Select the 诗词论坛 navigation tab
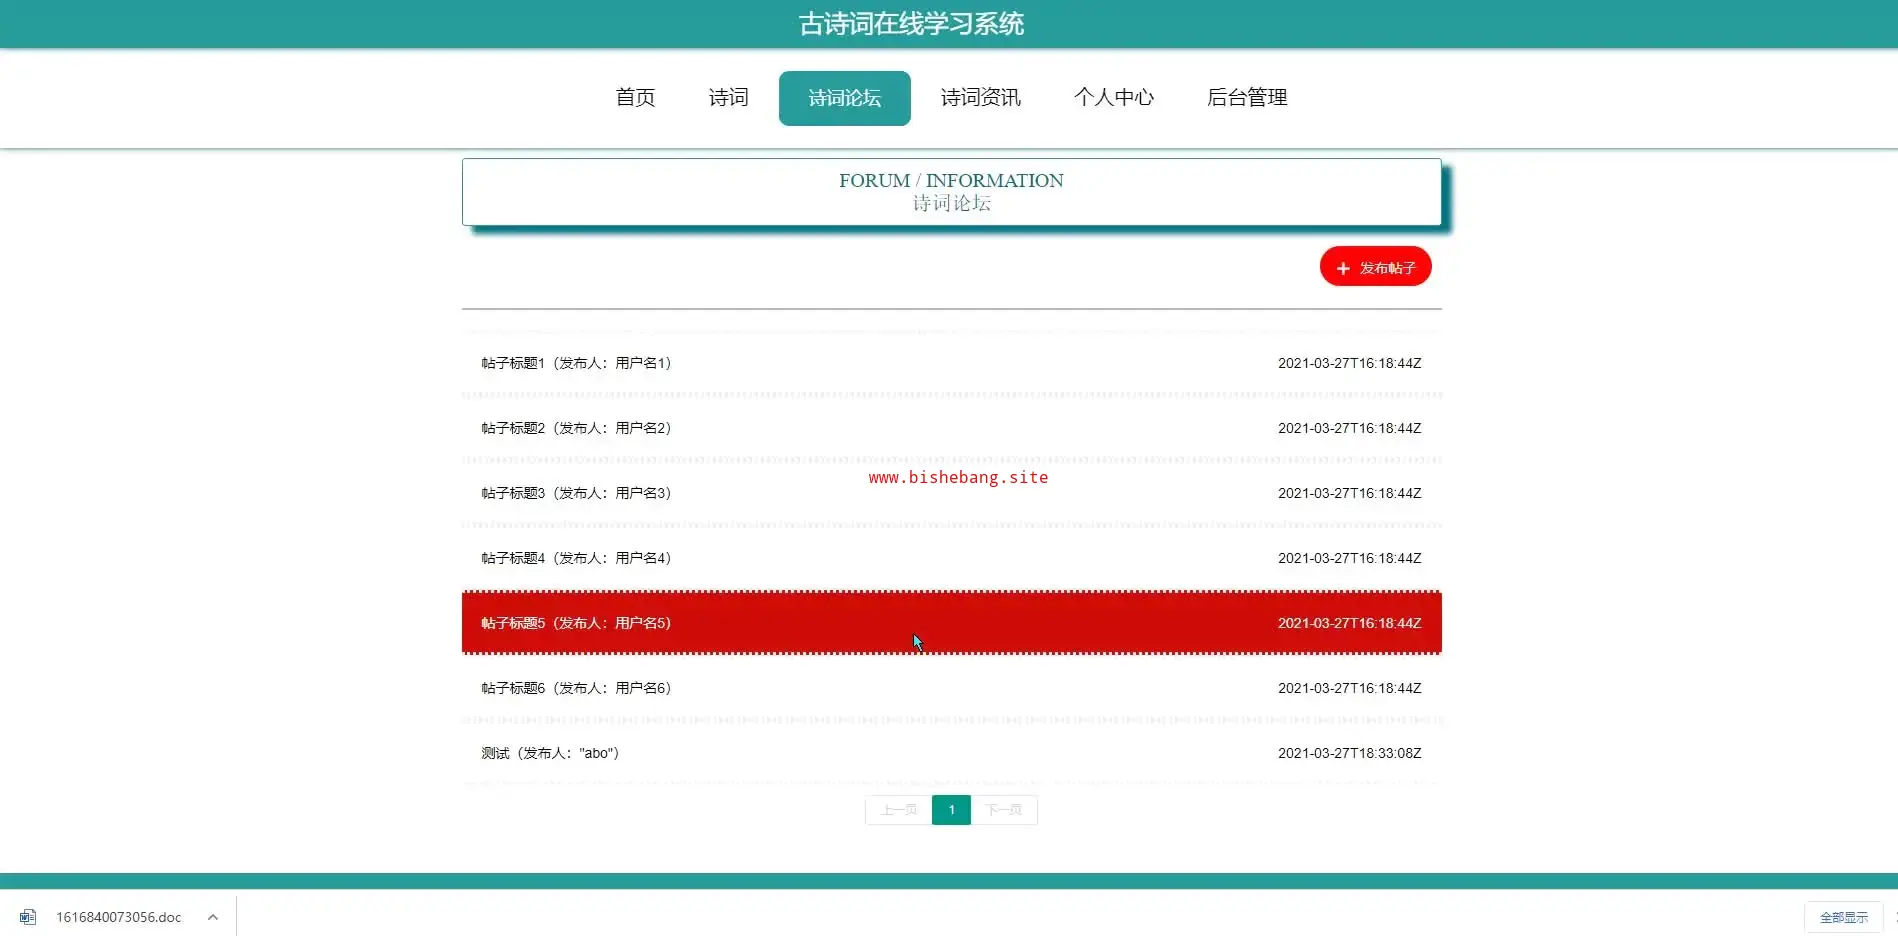 coord(844,98)
